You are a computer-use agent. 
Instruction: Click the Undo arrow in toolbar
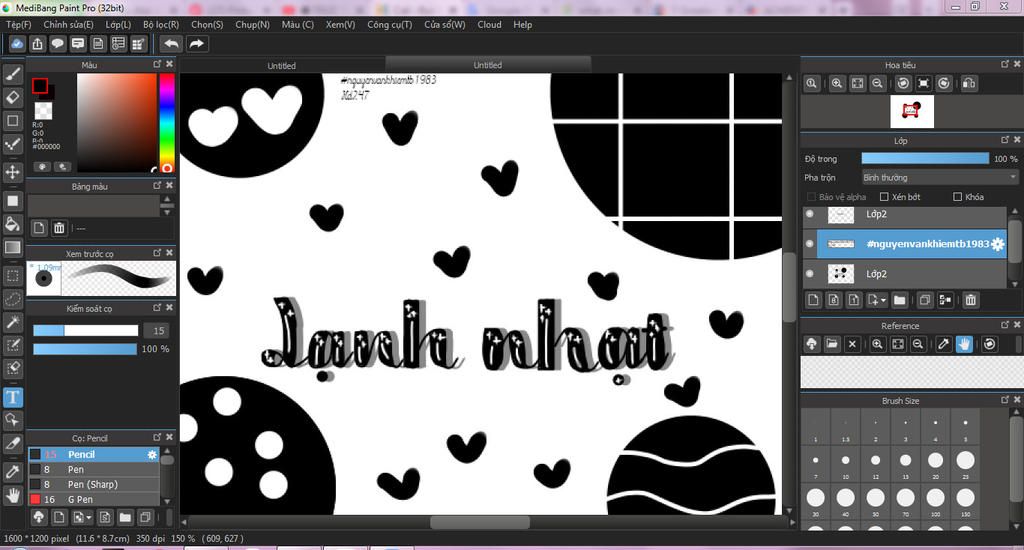[171, 44]
